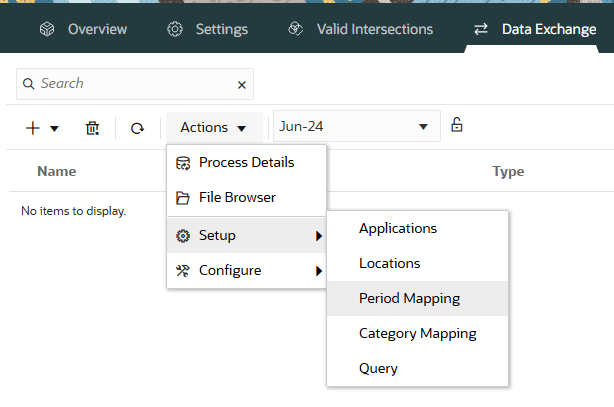Select Process Details from Actions menu
614x407 pixels.
click(x=246, y=163)
